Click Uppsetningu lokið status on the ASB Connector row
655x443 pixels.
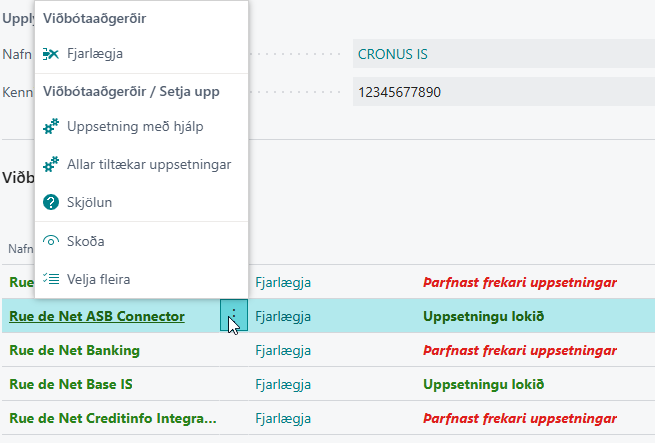pyautogui.click(x=483, y=316)
